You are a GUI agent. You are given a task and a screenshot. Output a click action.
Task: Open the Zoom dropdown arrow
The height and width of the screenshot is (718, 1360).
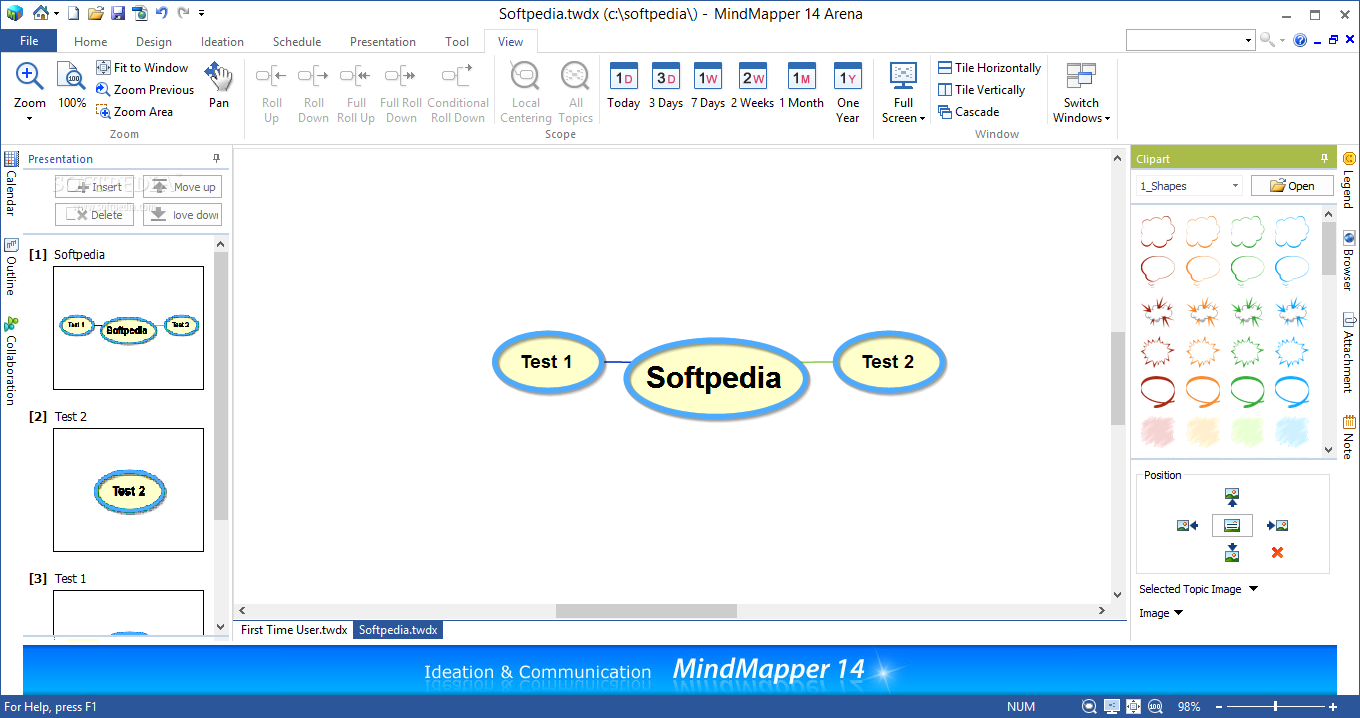pos(29,119)
